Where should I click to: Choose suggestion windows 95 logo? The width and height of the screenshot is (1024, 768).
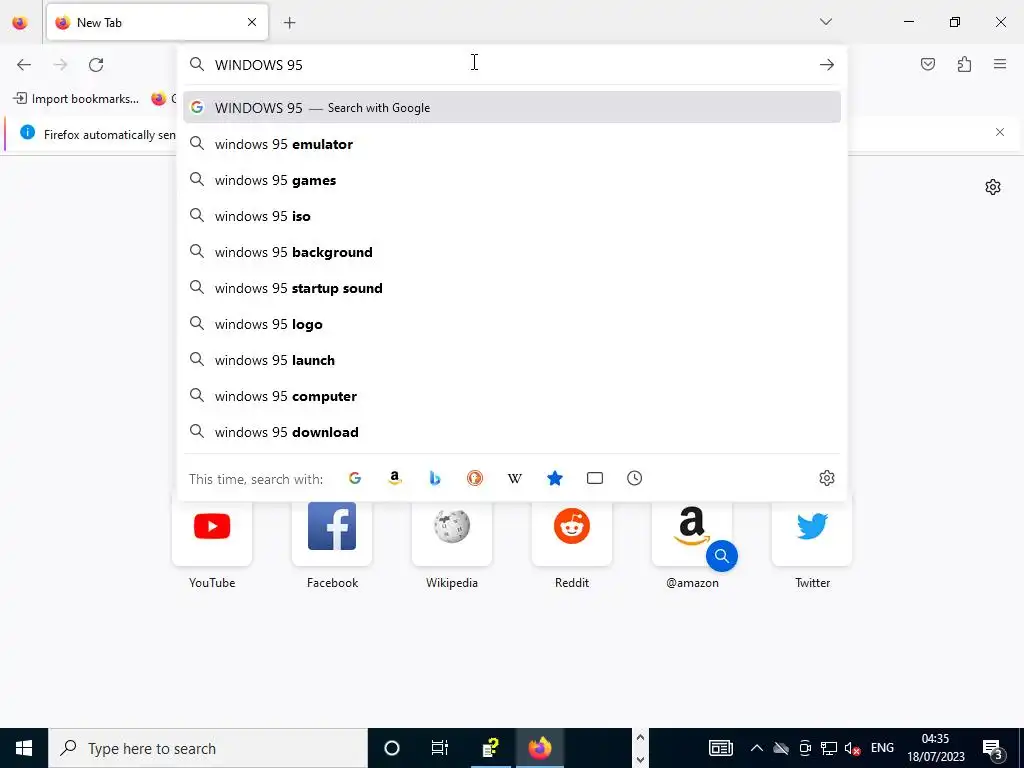pyautogui.click(x=512, y=324)
